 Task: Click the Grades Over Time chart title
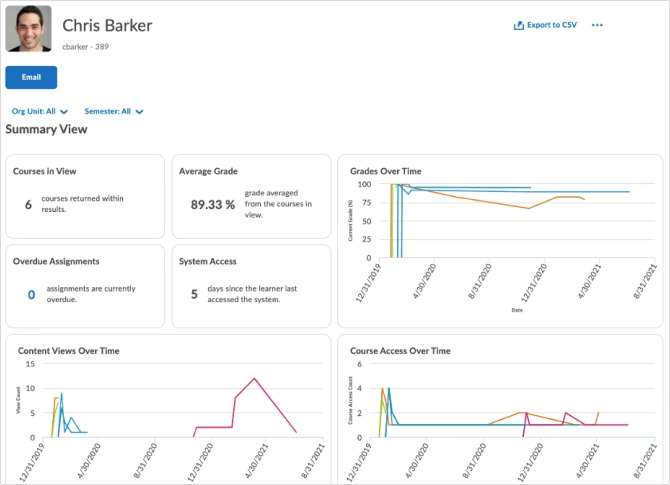tap(385, 171)
